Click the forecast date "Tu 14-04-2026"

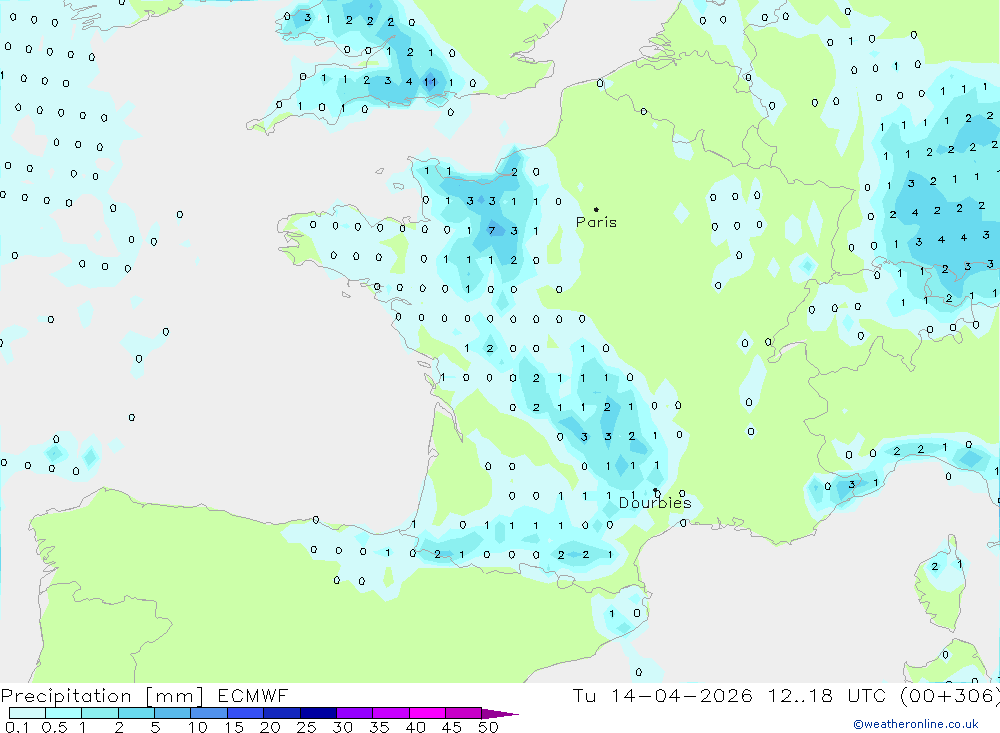(x=662, y=695)
